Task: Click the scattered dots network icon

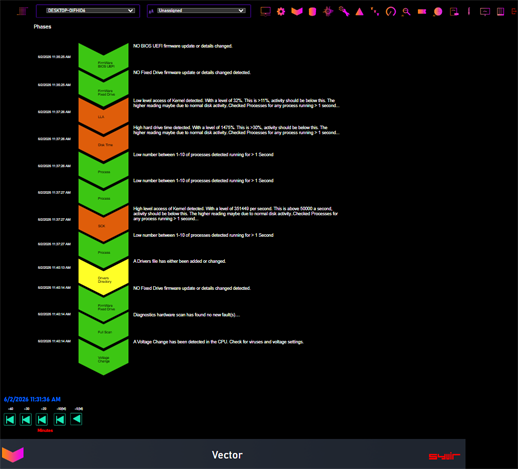Action: pyautogui.click(x=375, y=12)
